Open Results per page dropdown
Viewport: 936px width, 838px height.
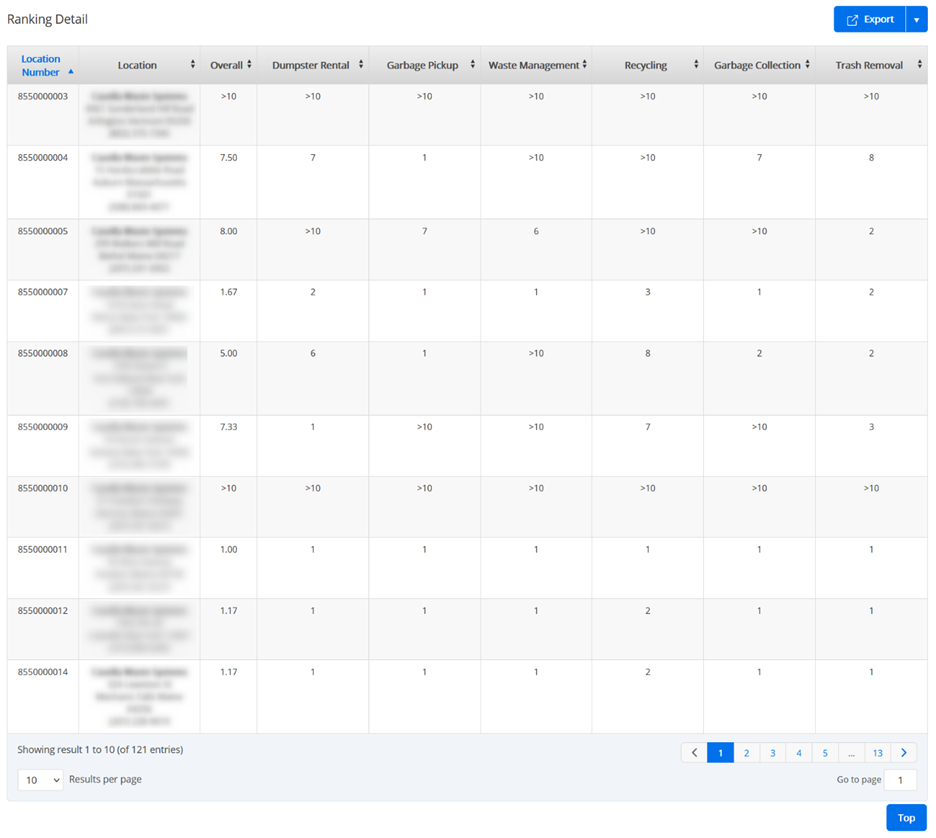(40, 780)
